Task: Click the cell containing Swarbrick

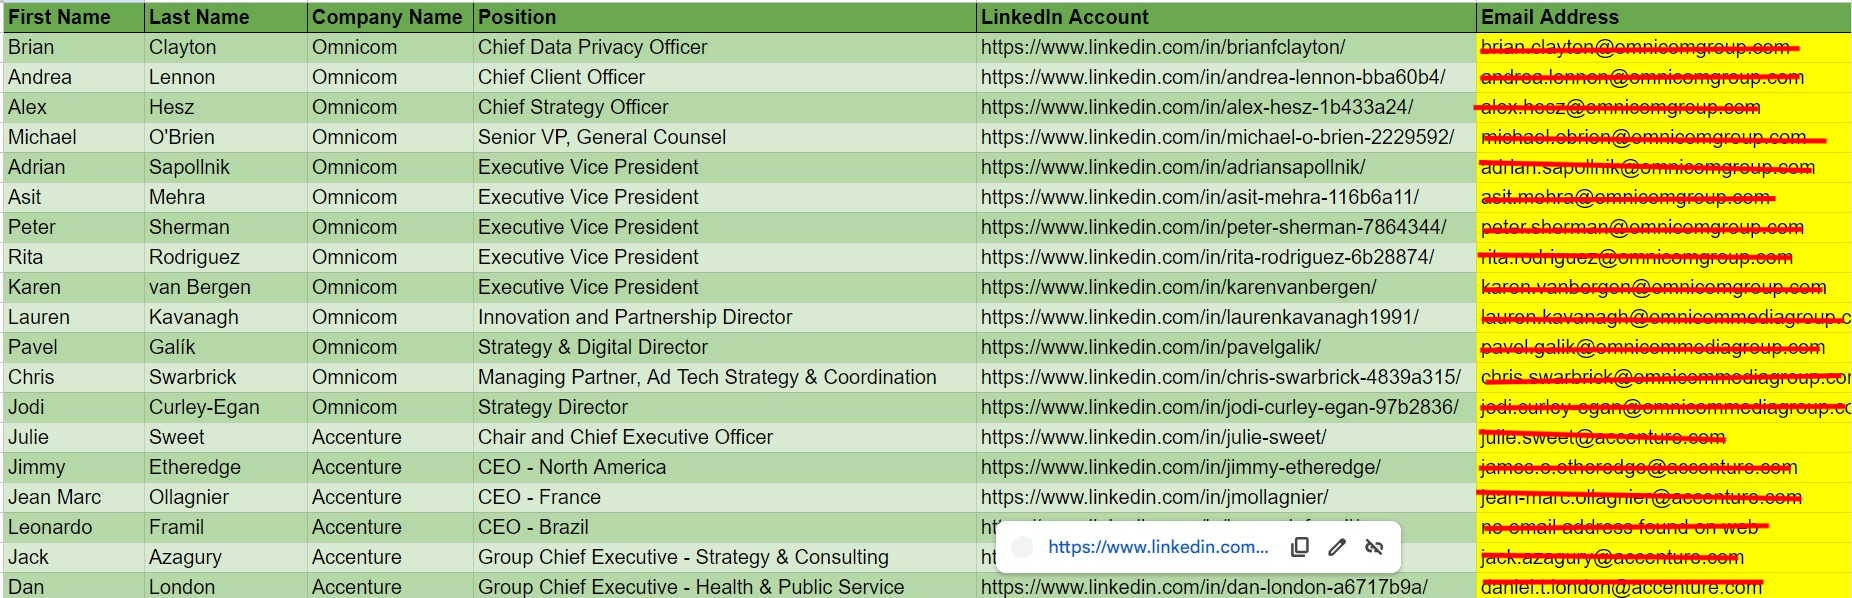Action: [193, 377]
